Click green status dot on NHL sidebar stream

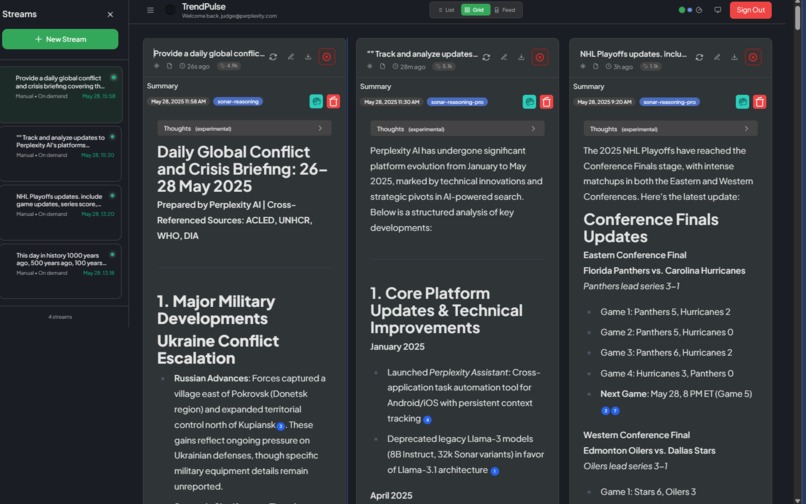coord(113,195)
